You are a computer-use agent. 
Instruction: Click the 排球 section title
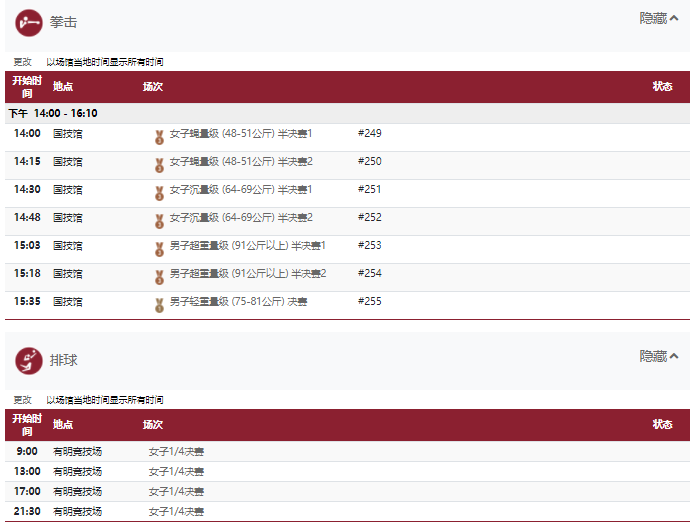[63, 360]
